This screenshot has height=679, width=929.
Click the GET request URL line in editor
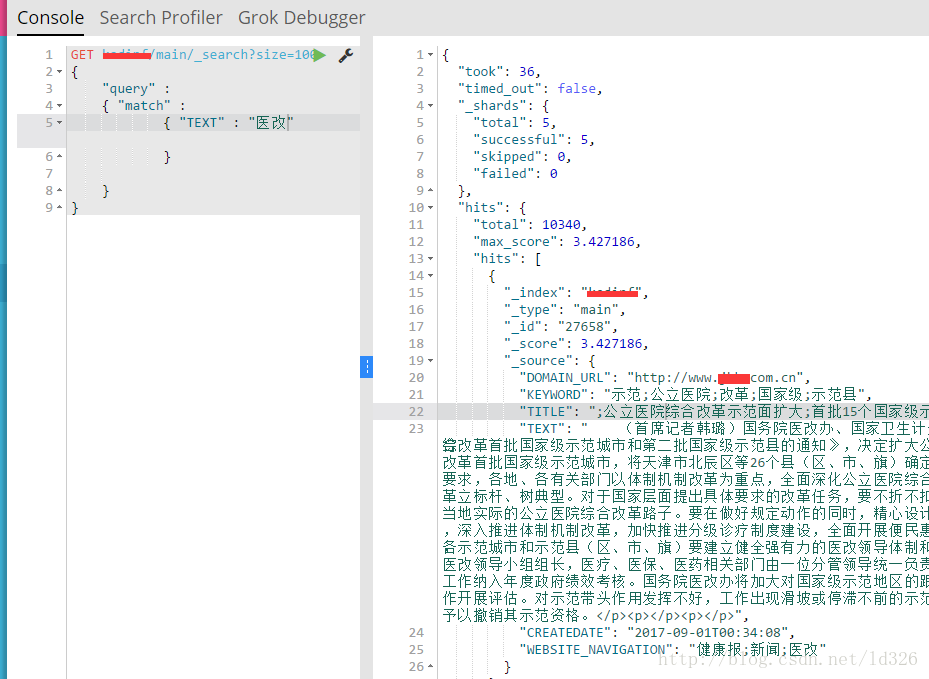pos(190,55)
